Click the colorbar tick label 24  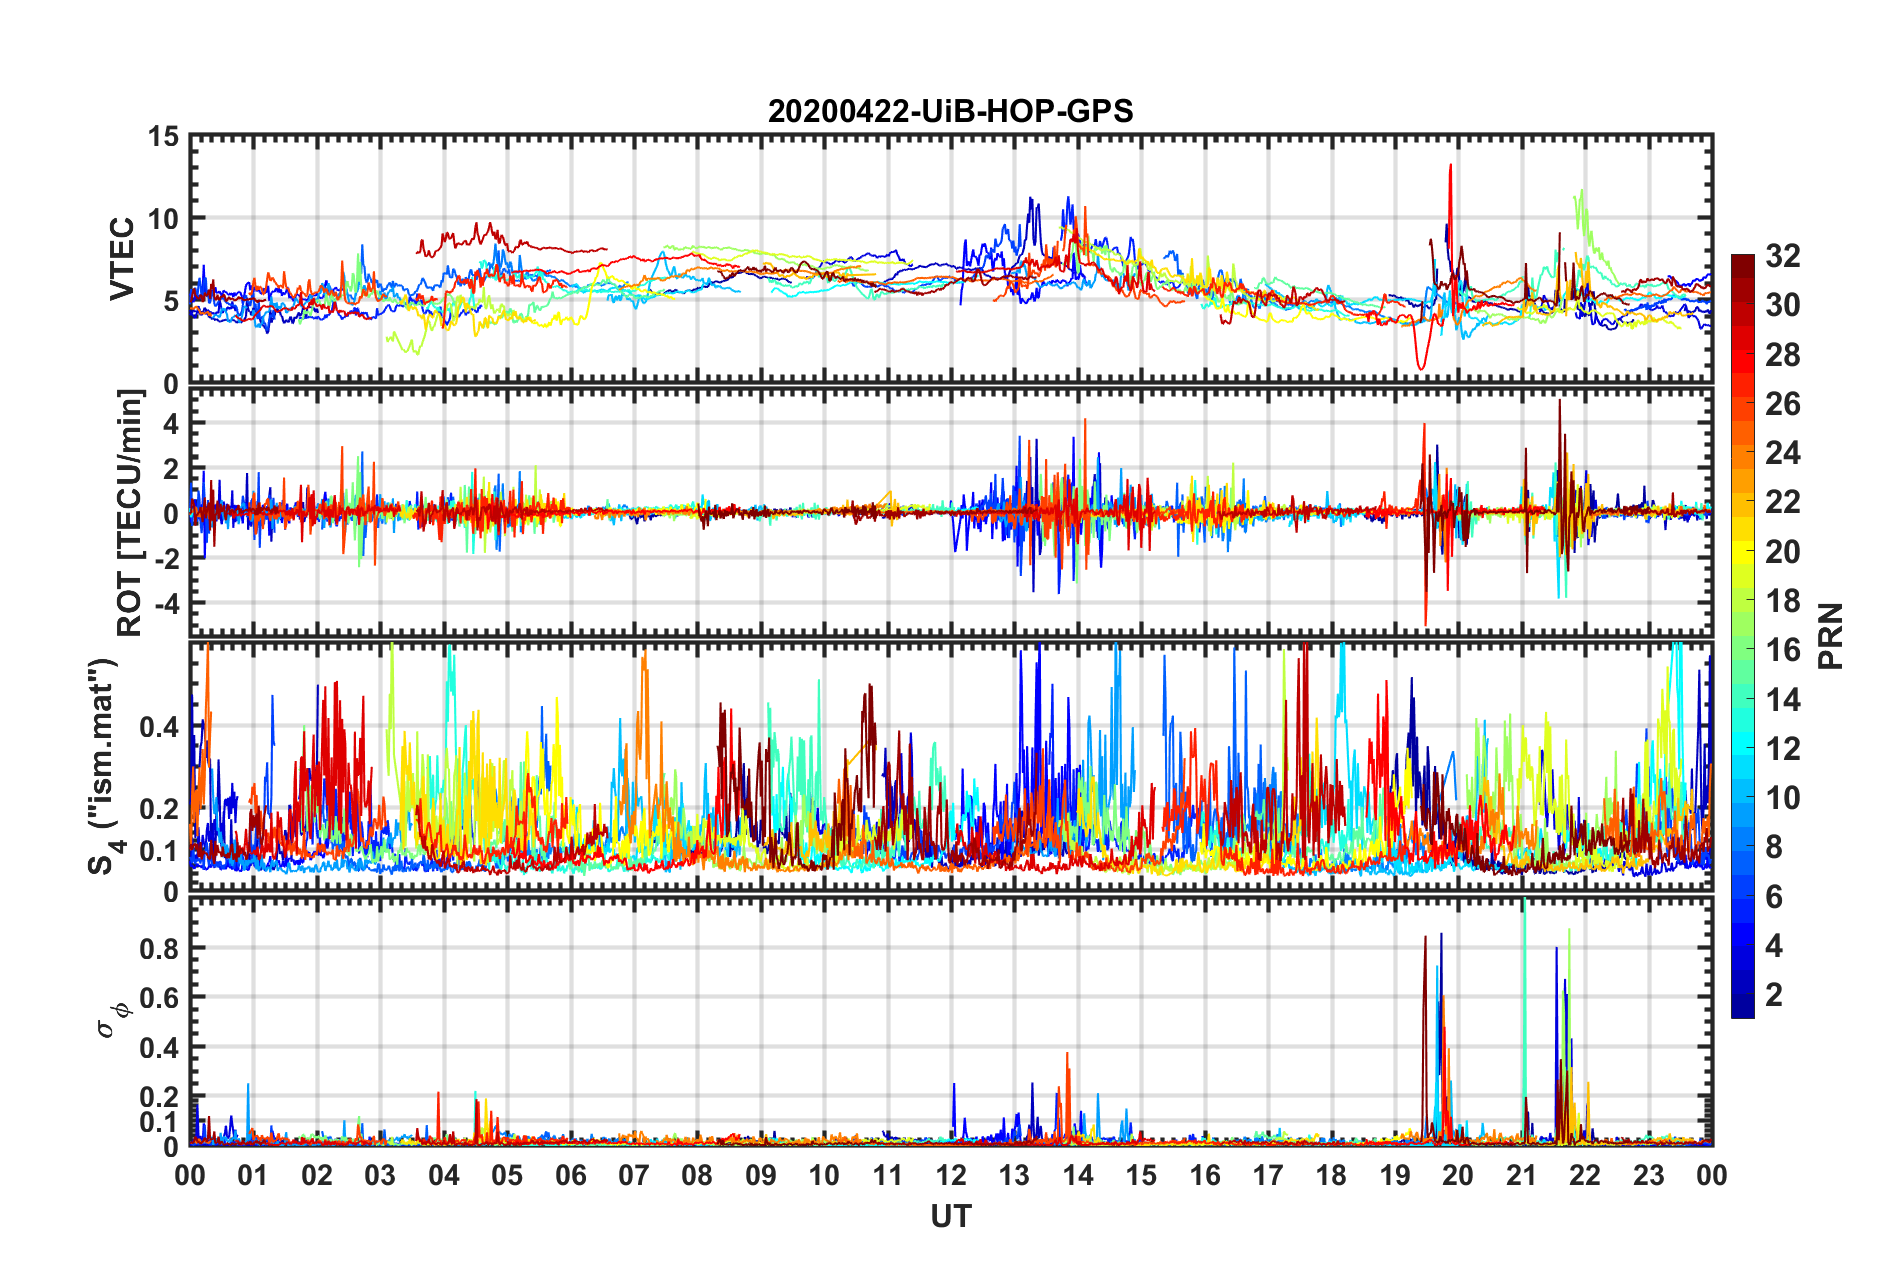click(x=1782, y=453)
